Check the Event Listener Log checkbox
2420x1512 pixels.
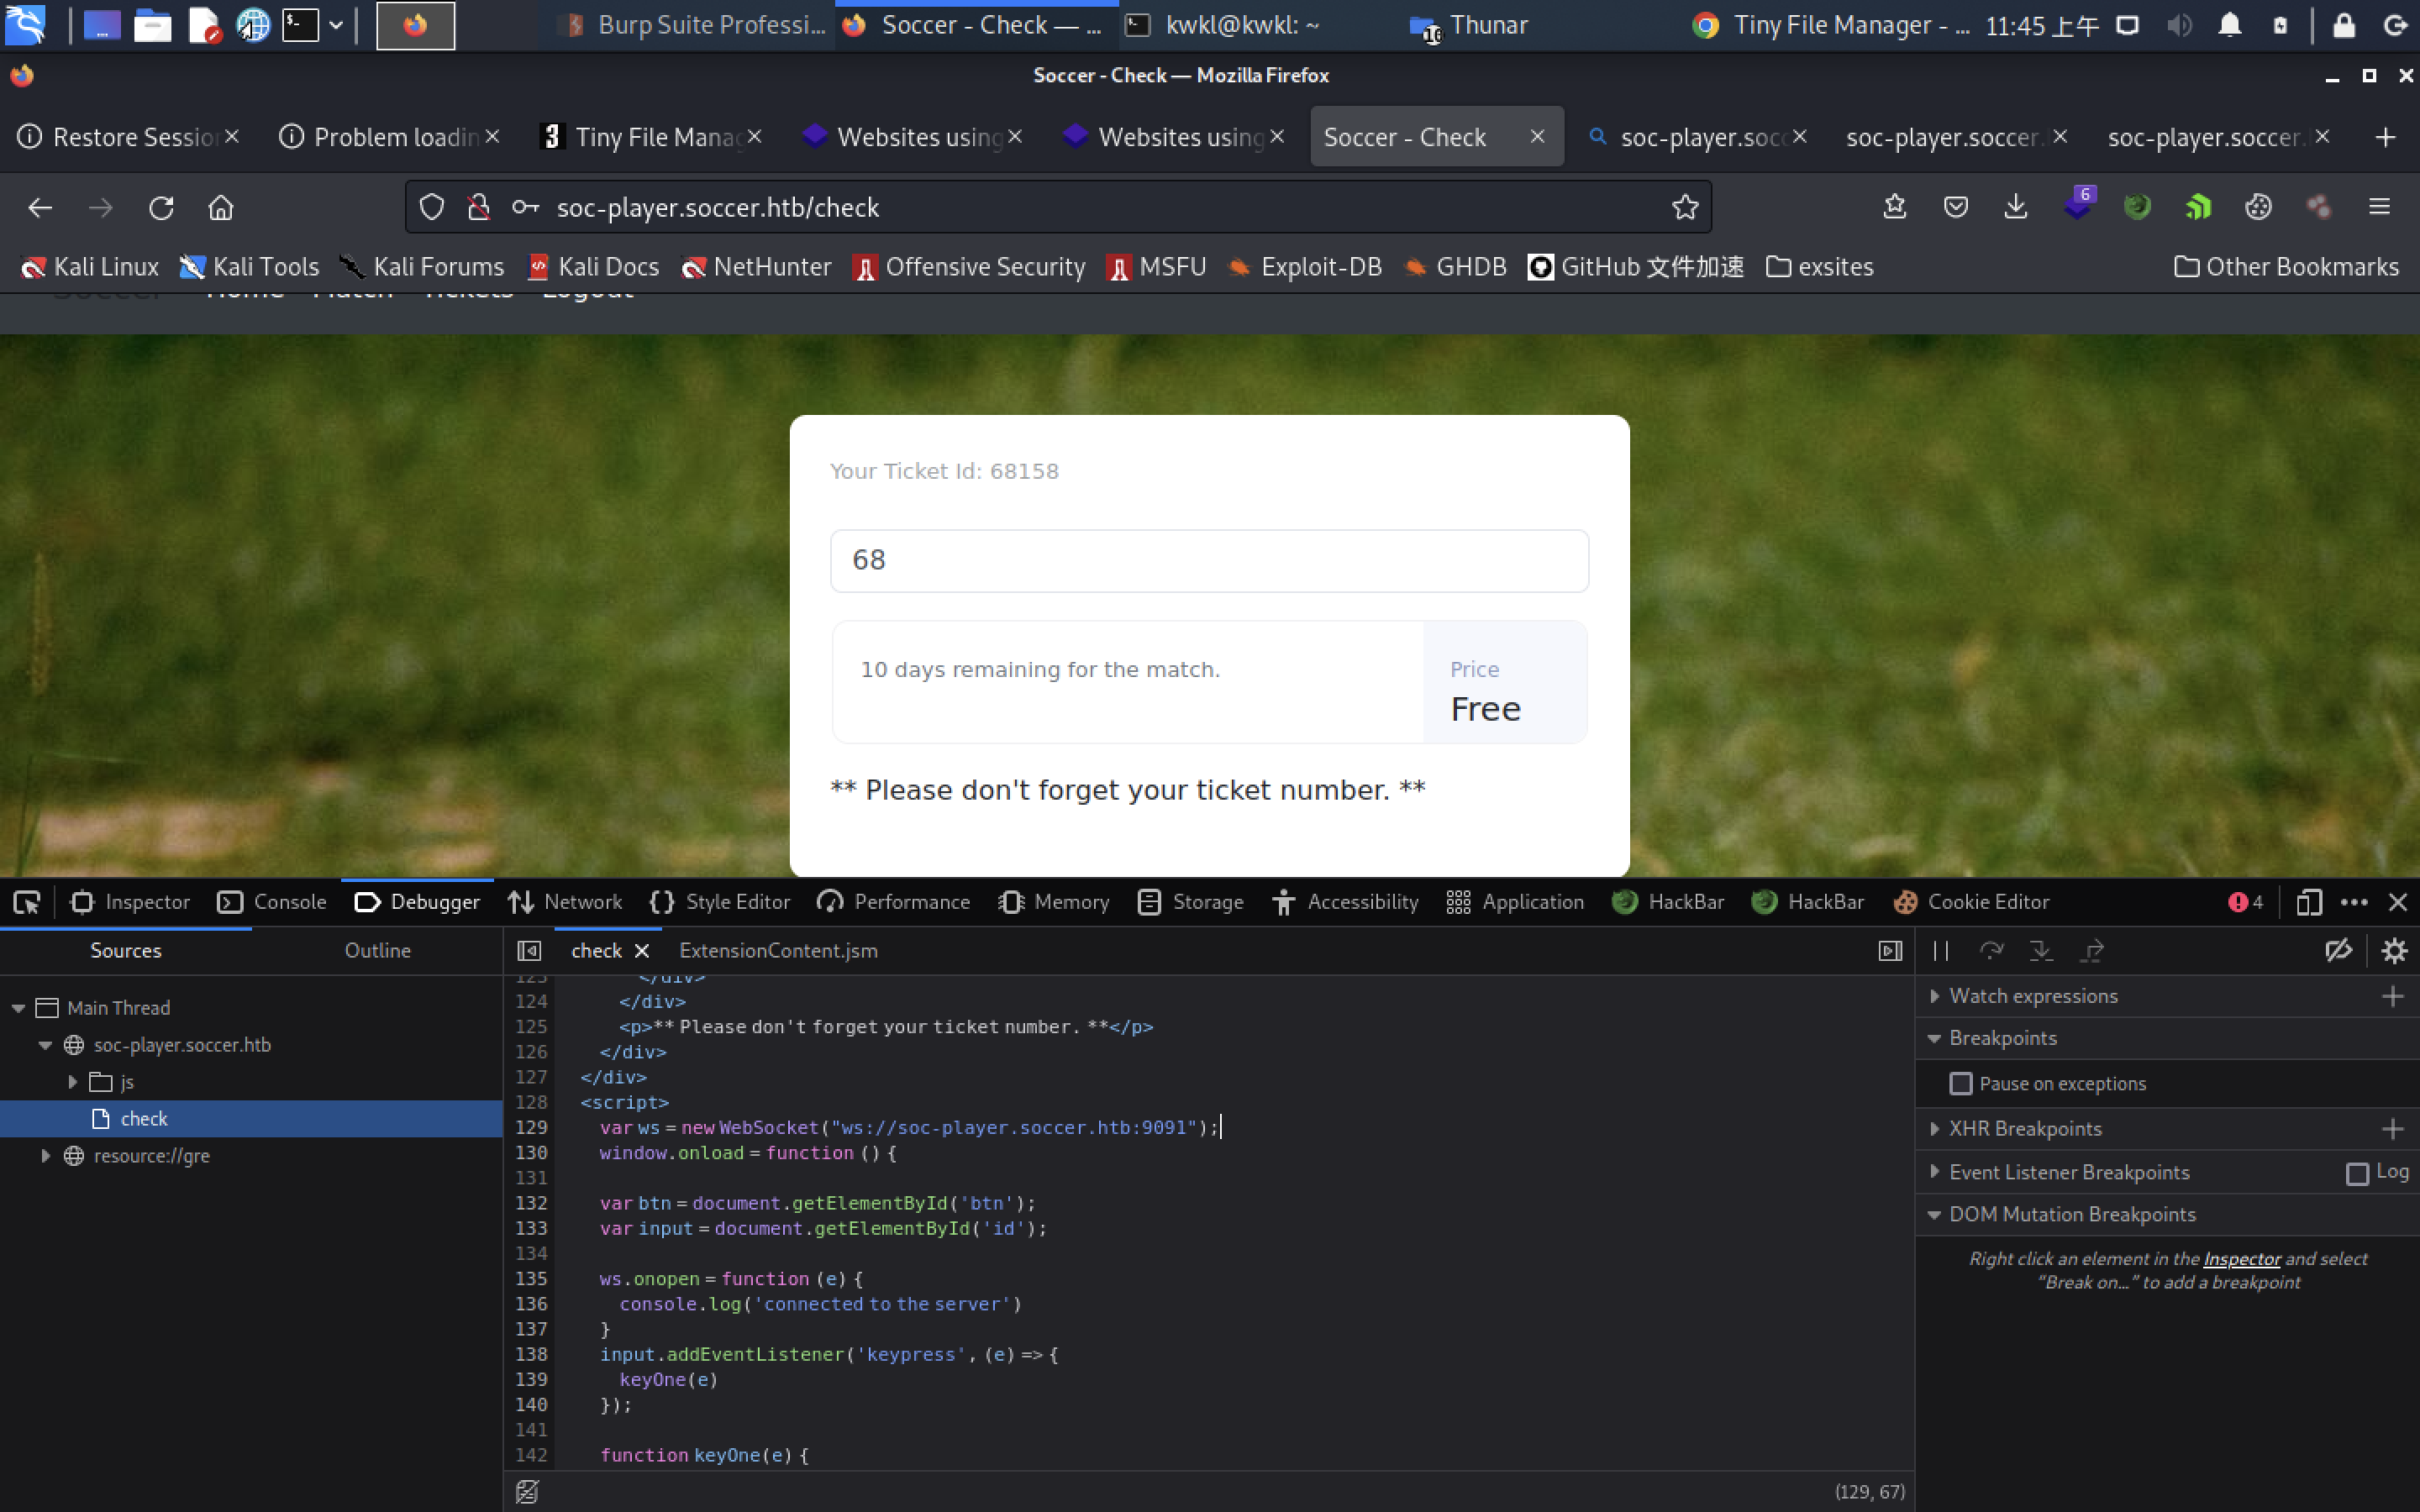tap(2357, 1173)
